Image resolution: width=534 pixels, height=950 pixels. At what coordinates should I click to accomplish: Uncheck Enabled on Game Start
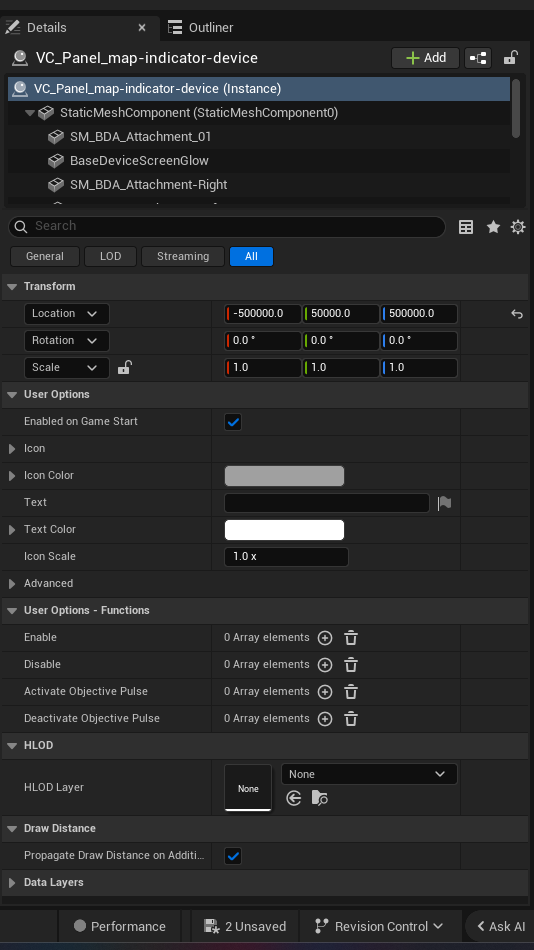click(x=233, y=422)
